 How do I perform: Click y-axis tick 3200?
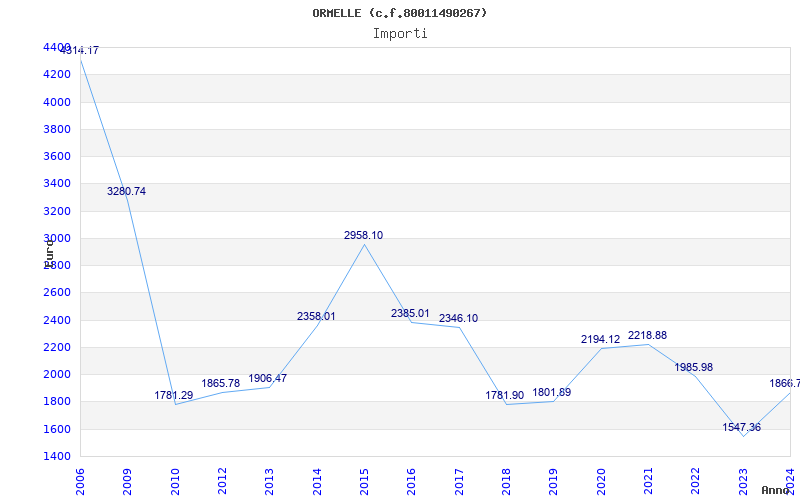pyautogui.click(x=57, y=211)
